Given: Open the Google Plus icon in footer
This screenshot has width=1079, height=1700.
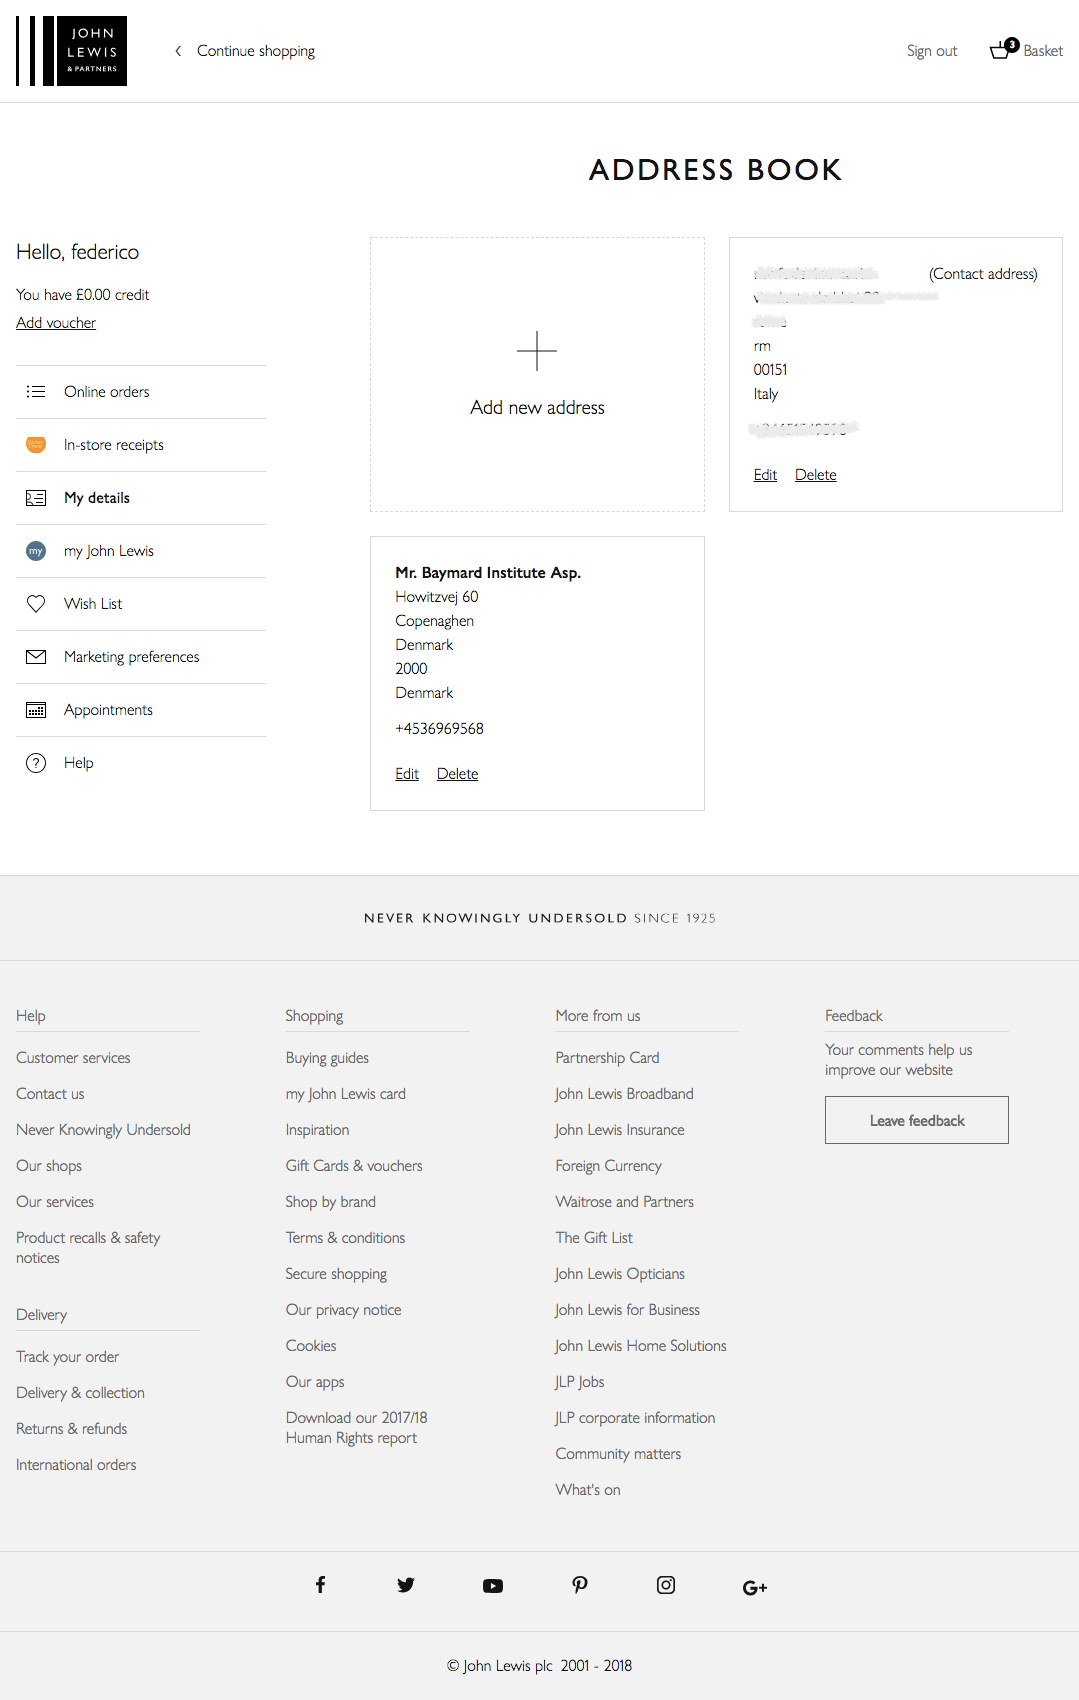Looking at the screenshot, I should (755, 1587).
